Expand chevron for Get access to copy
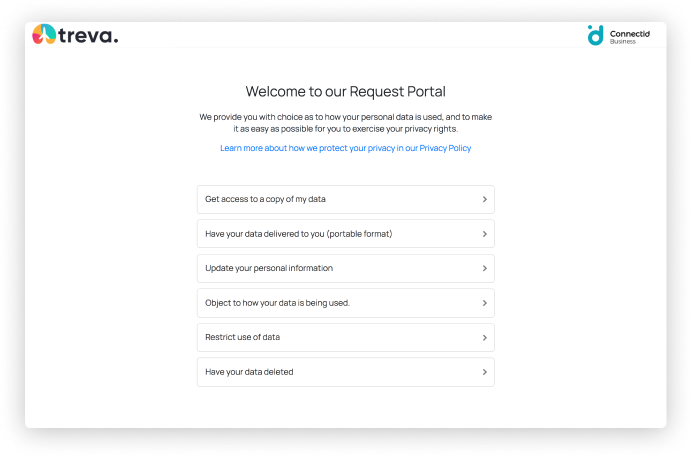The height and width of the screenshot is (456, 691). (484, 199)
